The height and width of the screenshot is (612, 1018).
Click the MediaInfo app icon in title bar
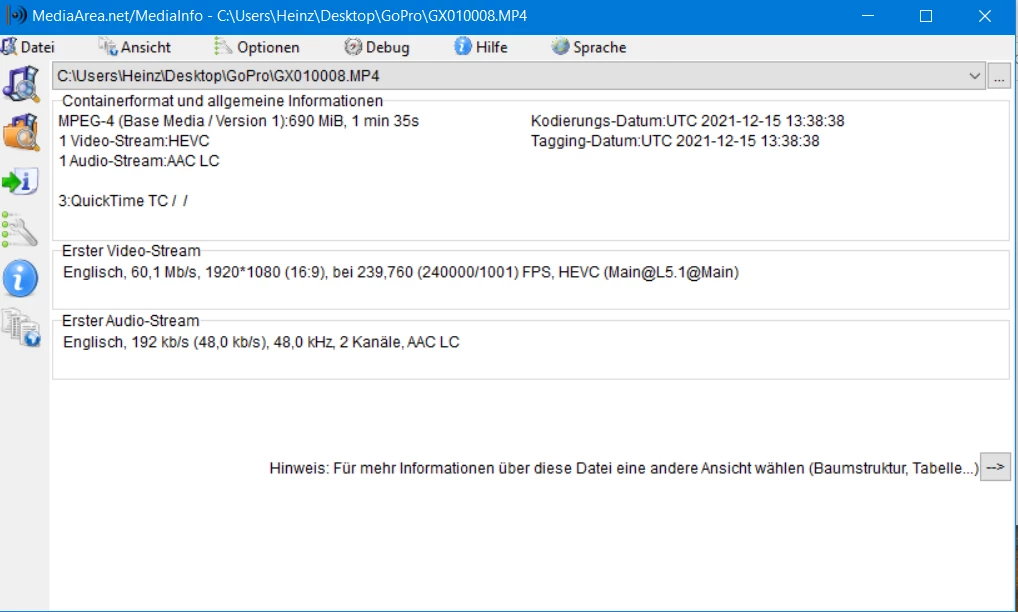16,16
